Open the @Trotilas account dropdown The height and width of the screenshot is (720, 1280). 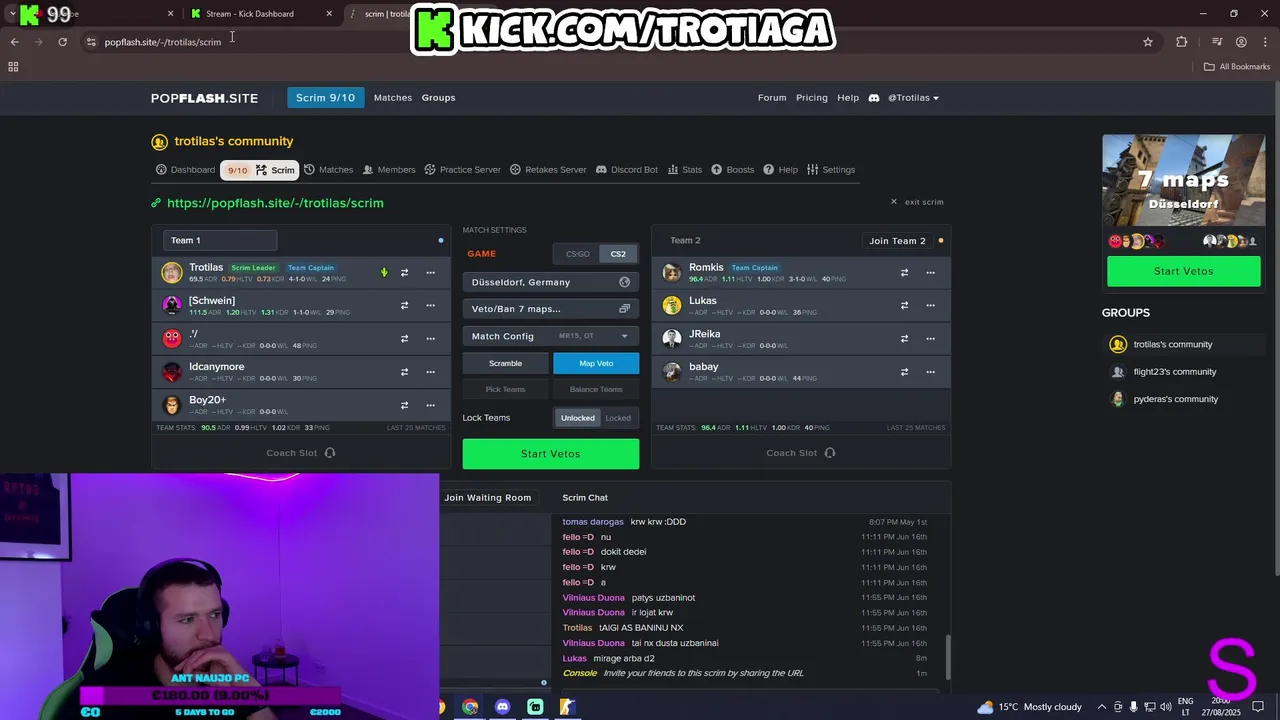tap(913, 98)
